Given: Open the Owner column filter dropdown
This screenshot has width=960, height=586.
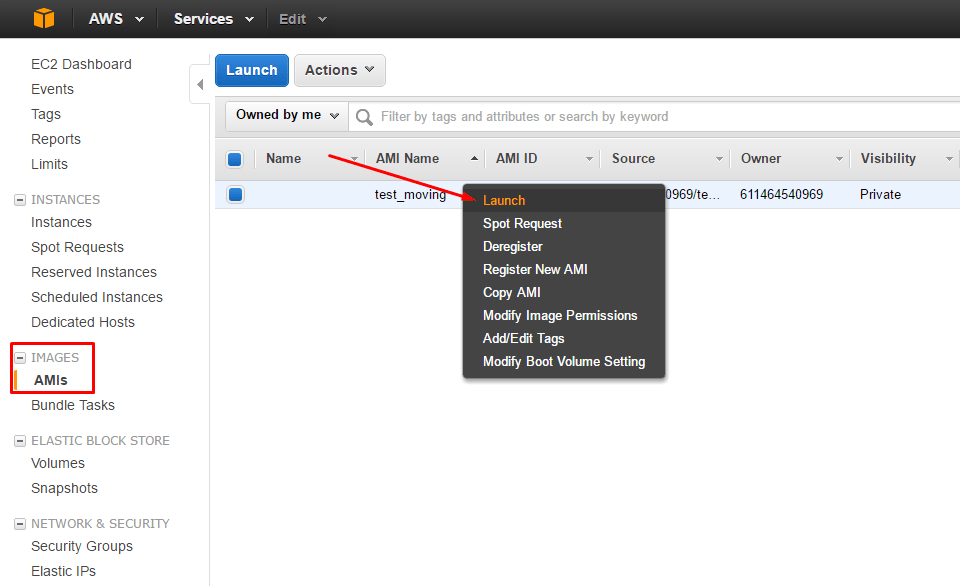Looking at the screenshot, I should [836, 158].
